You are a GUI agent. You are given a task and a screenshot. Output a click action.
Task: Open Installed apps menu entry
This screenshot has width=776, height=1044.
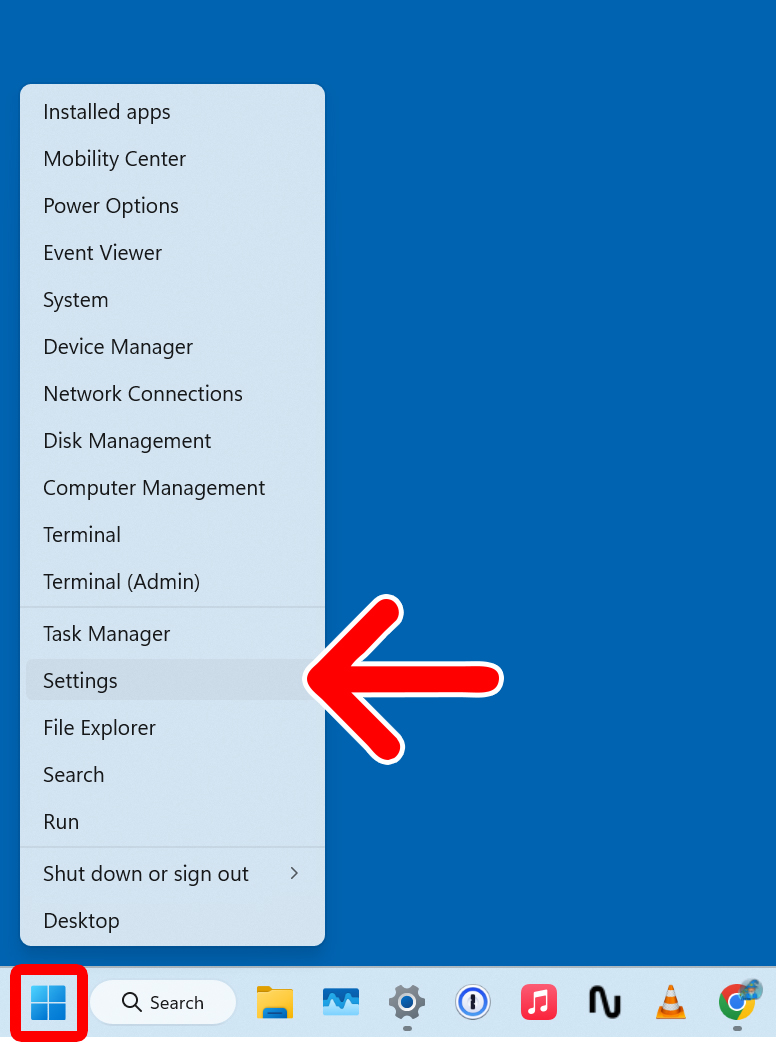107,112
